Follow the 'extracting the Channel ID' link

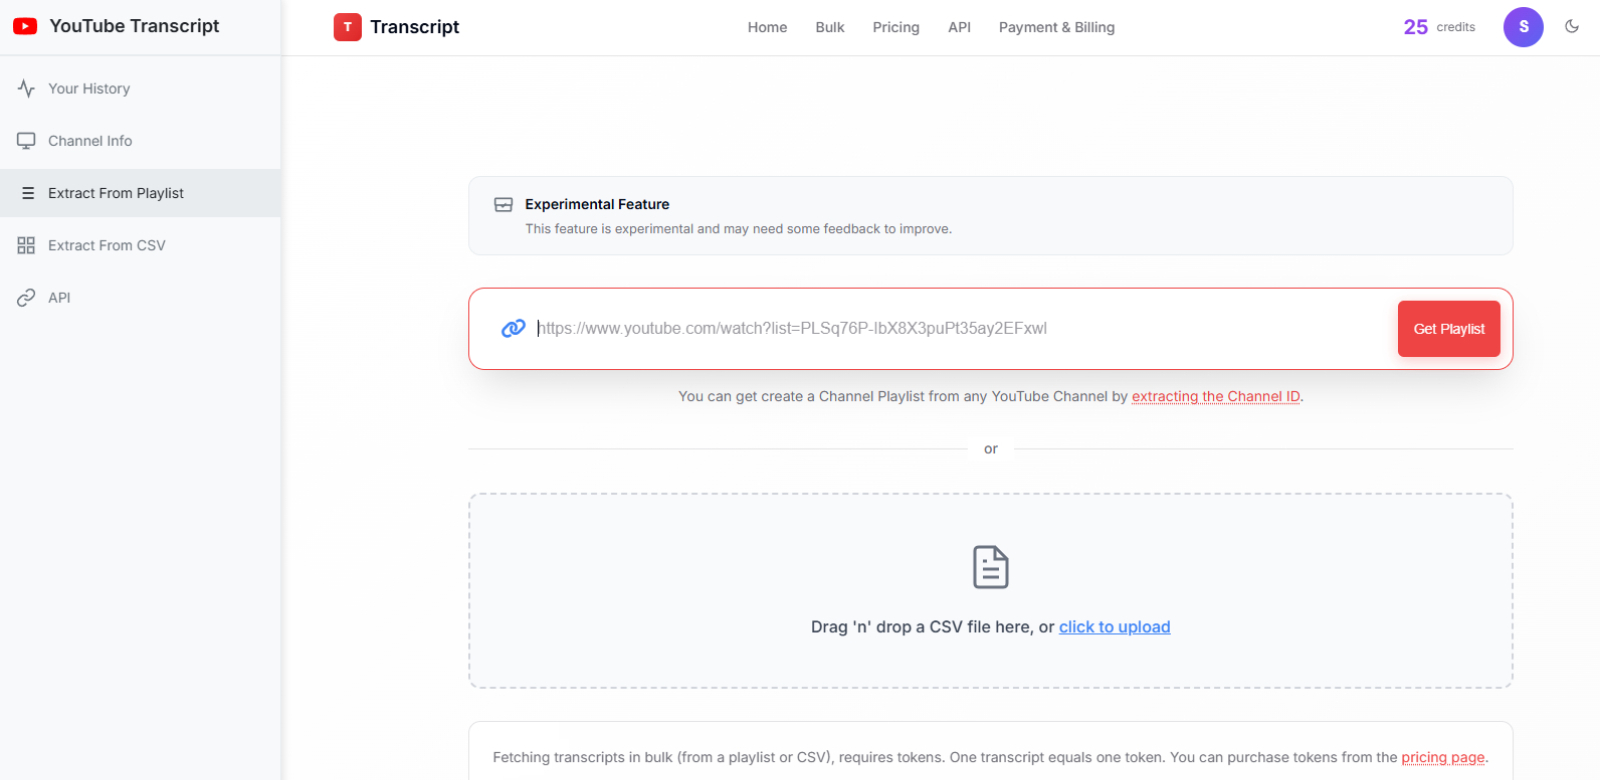coord(1215,397)
